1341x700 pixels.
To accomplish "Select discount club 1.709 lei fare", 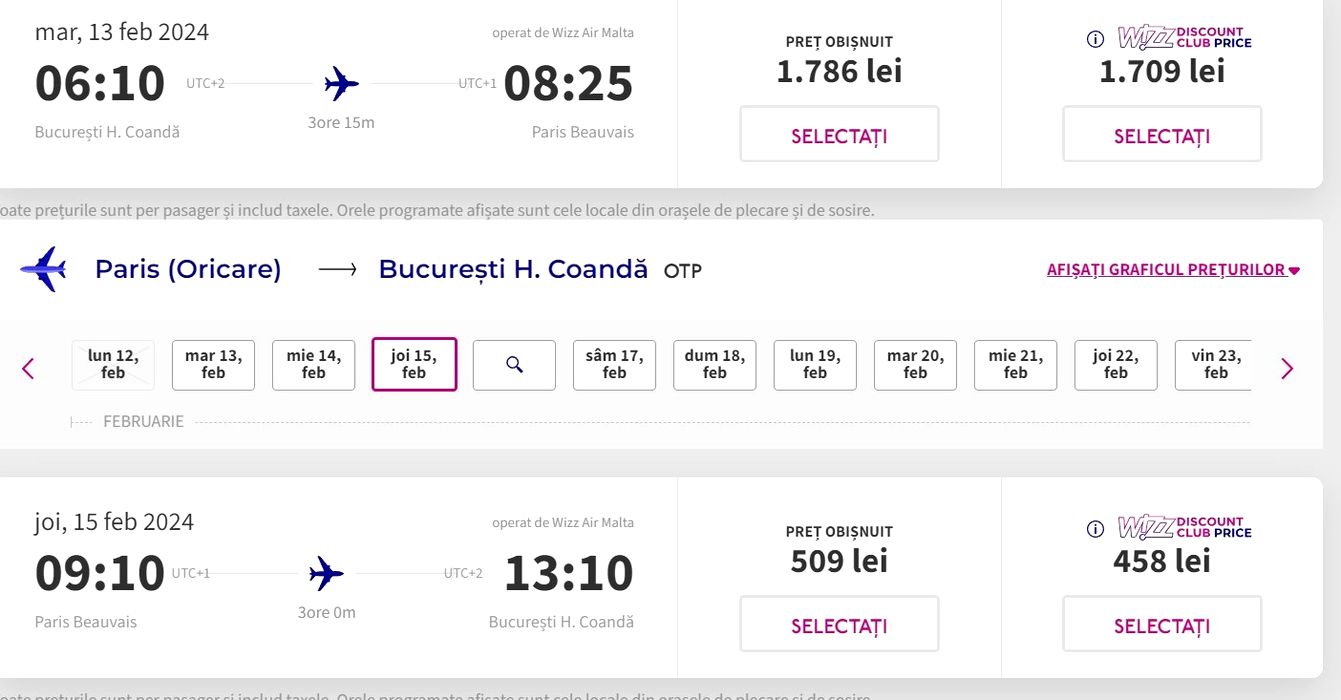I will pos(1162,134).
